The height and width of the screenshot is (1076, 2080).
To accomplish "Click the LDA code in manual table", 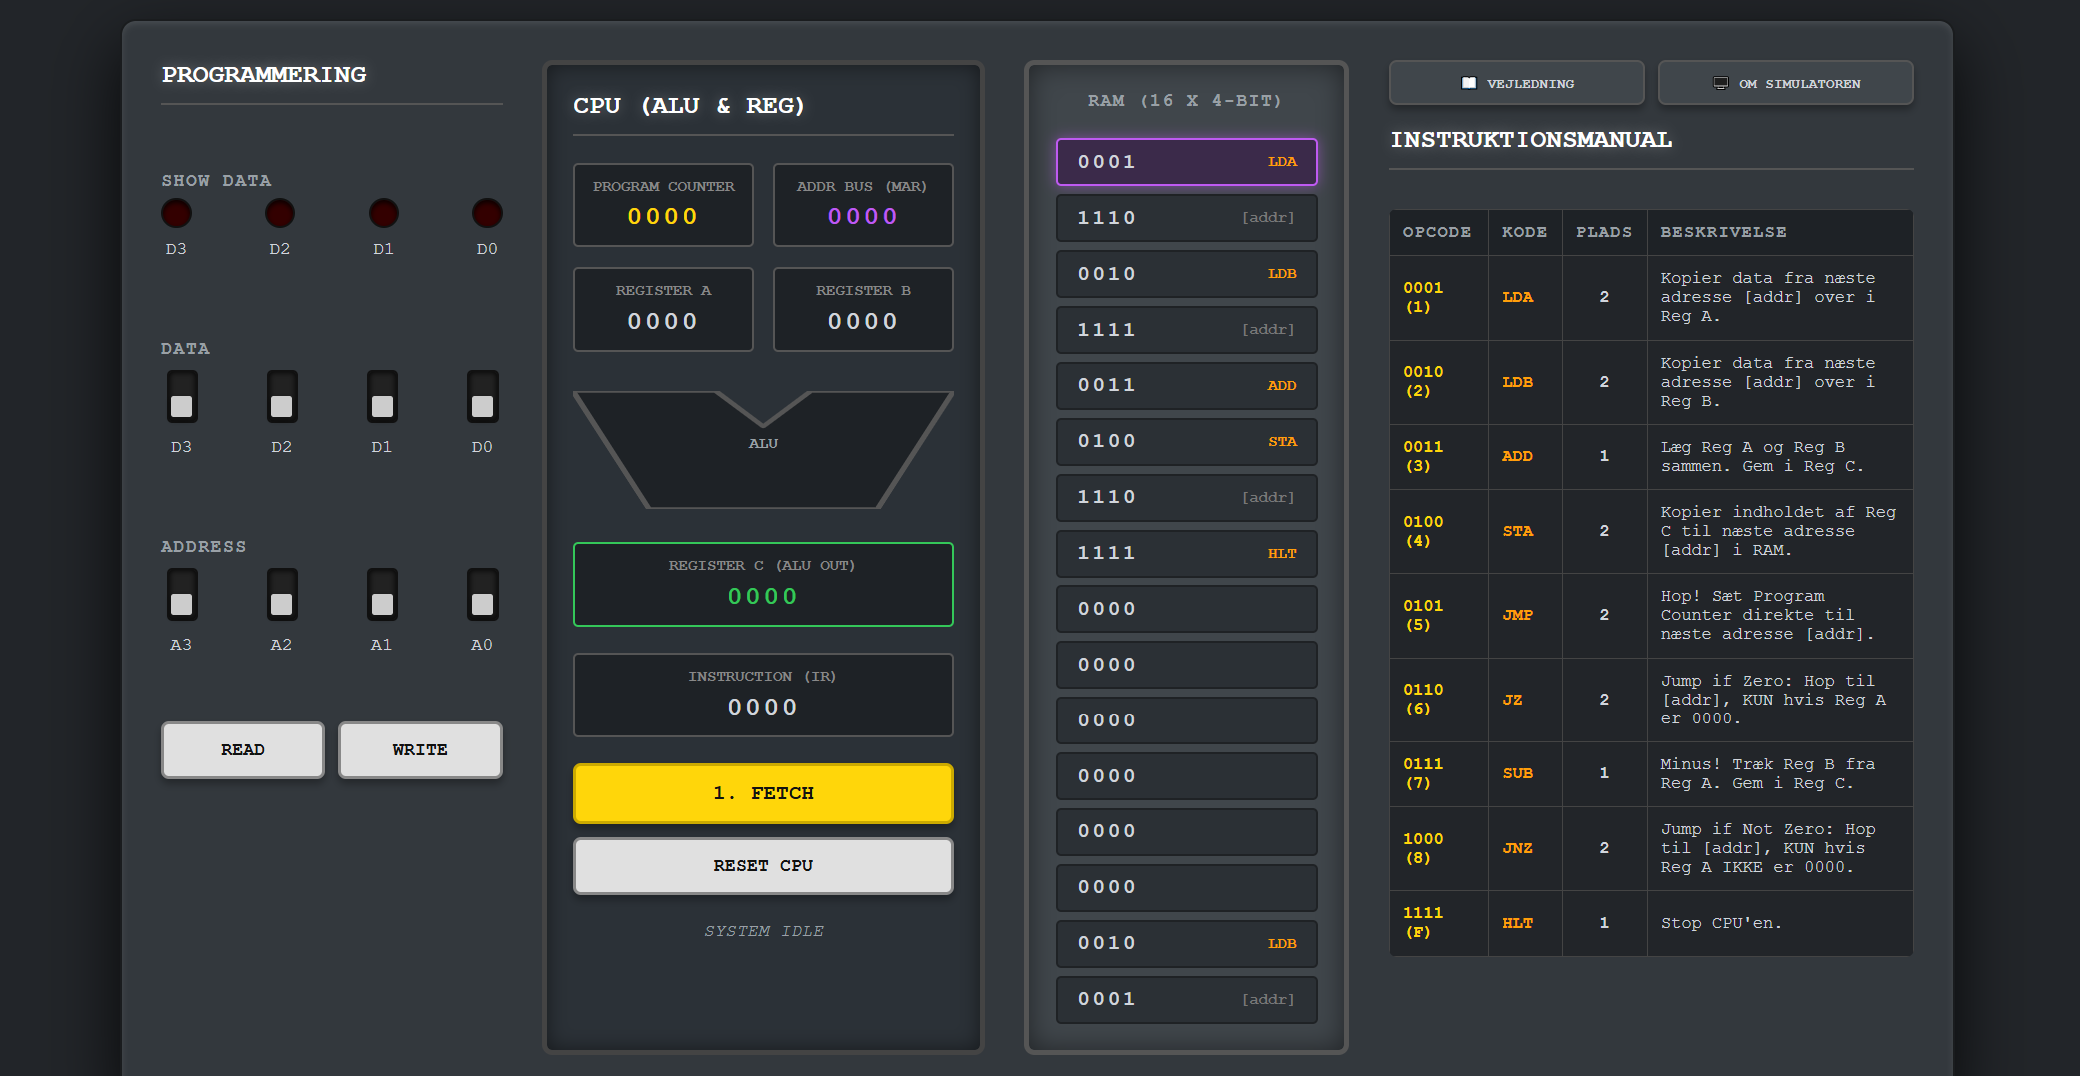I will tap(1517, 297).
